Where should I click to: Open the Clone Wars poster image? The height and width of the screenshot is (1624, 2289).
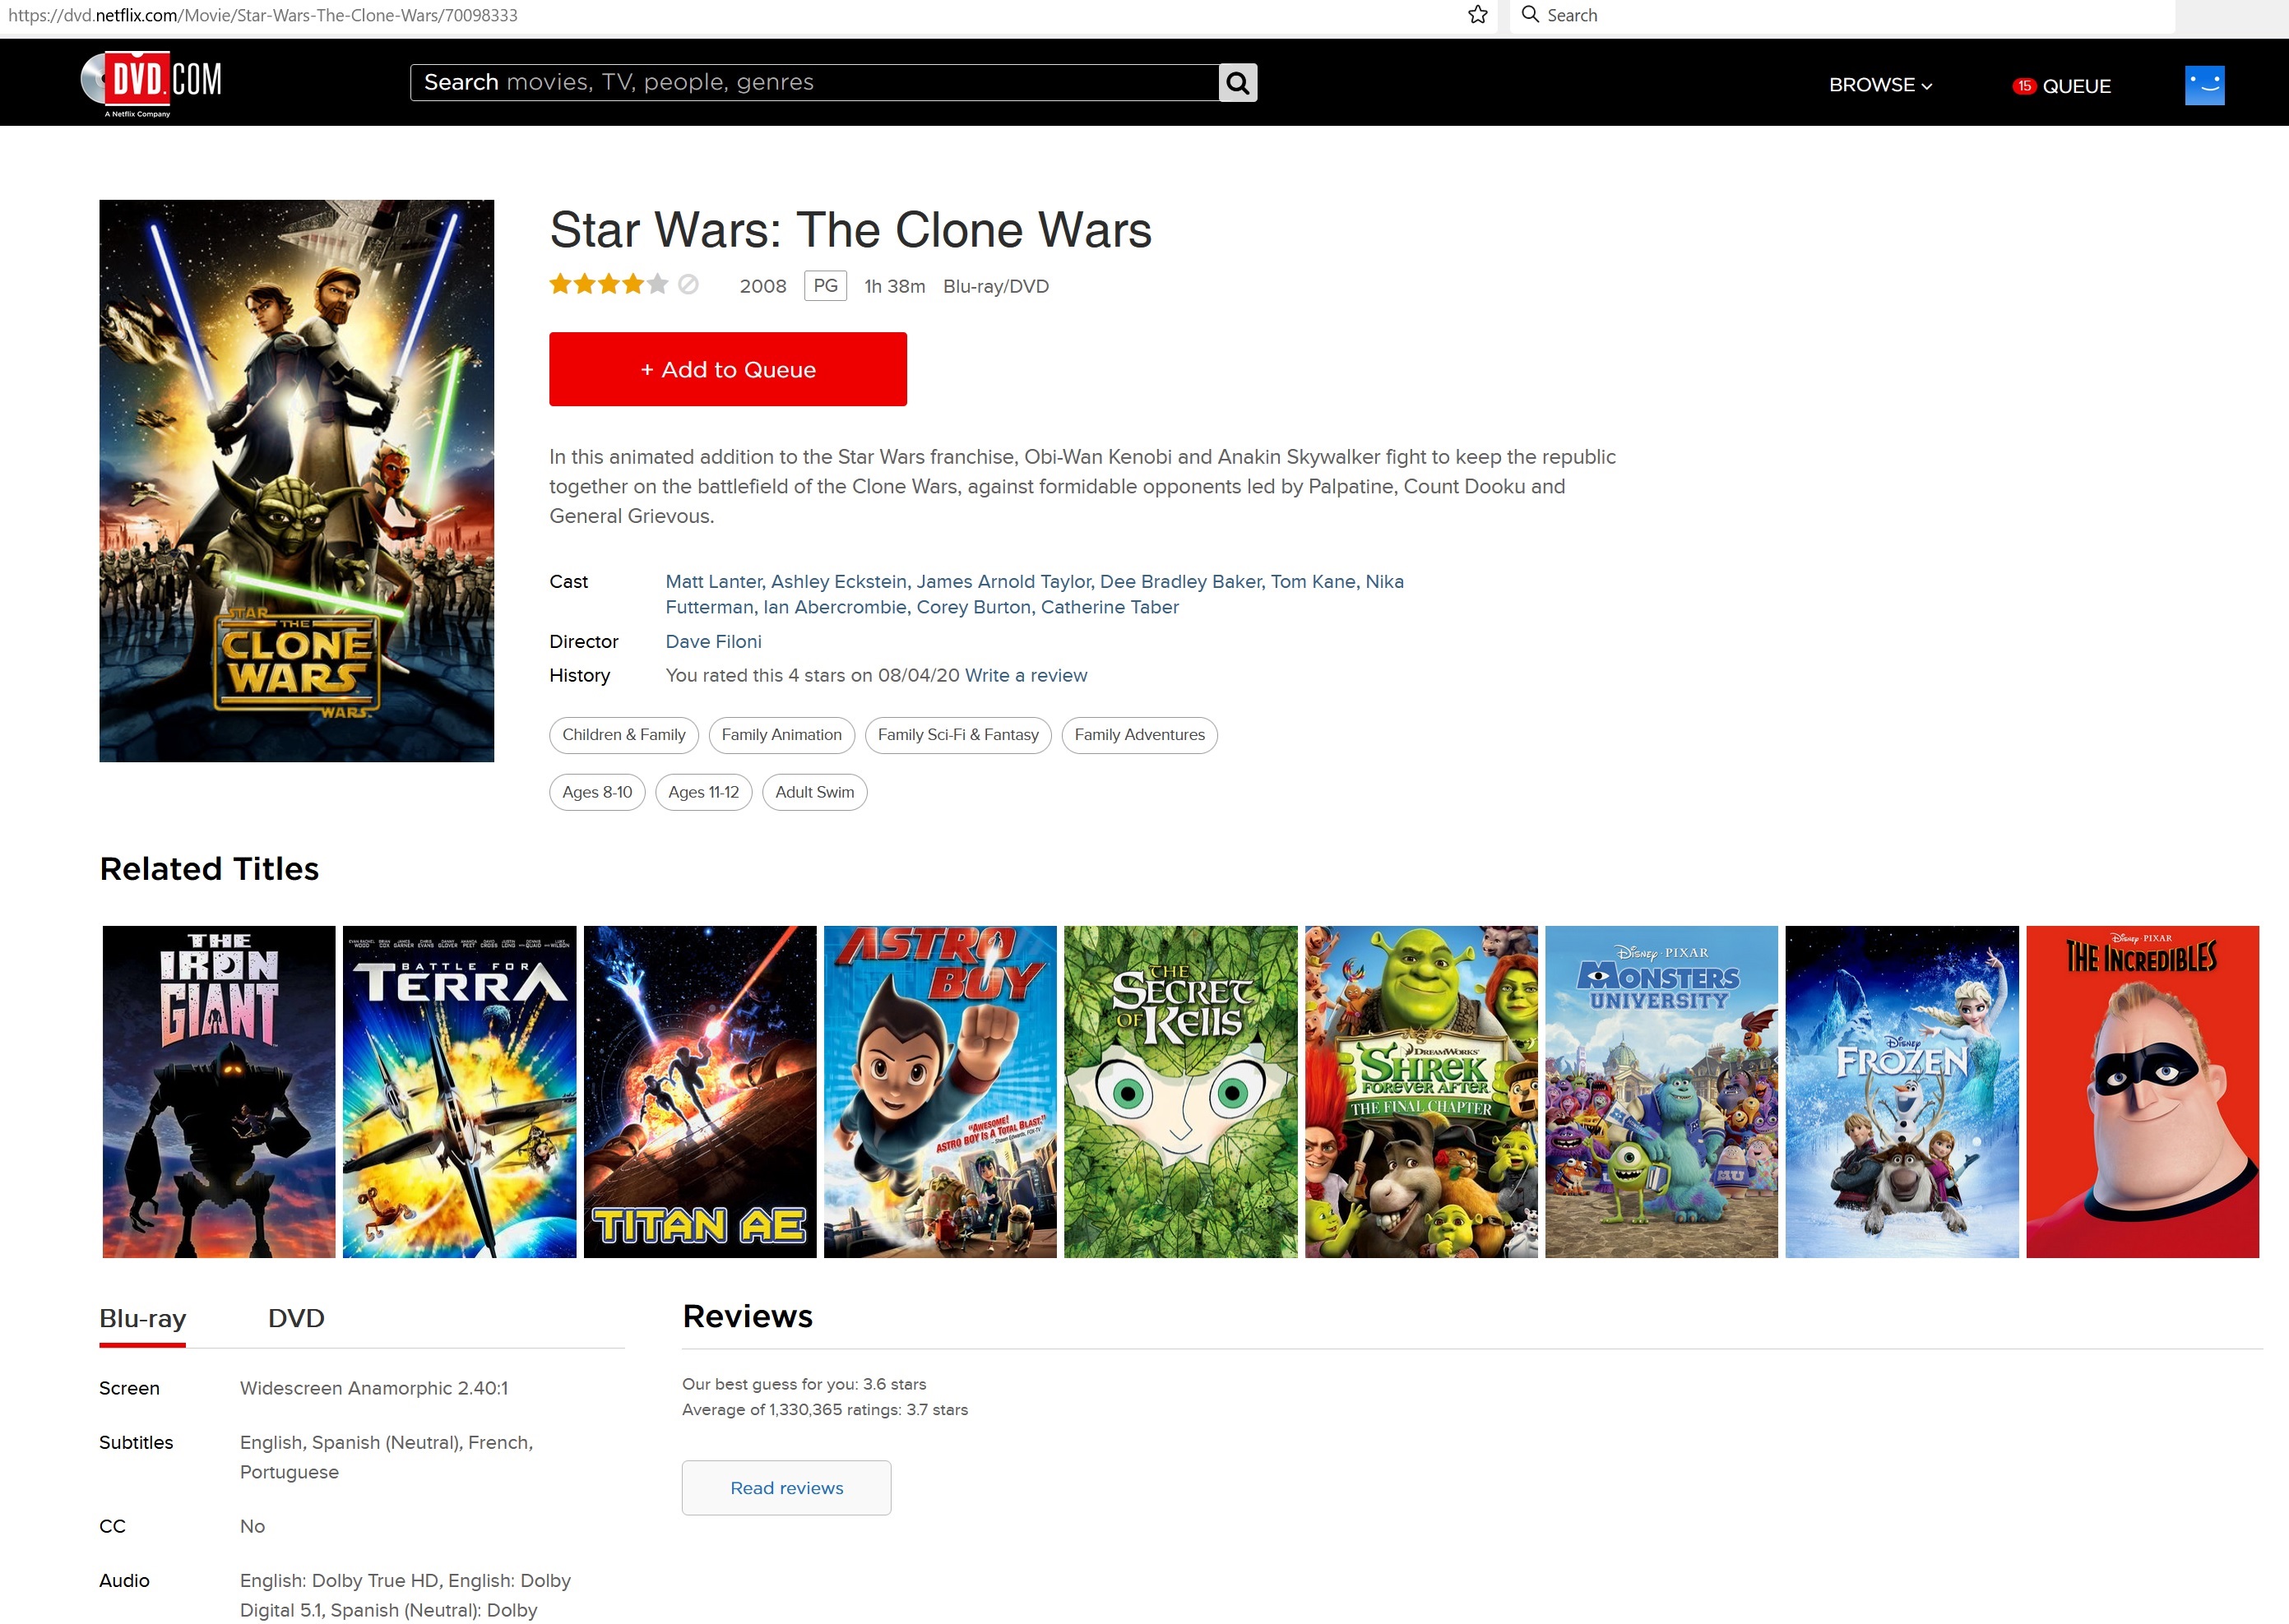(296, 480)
